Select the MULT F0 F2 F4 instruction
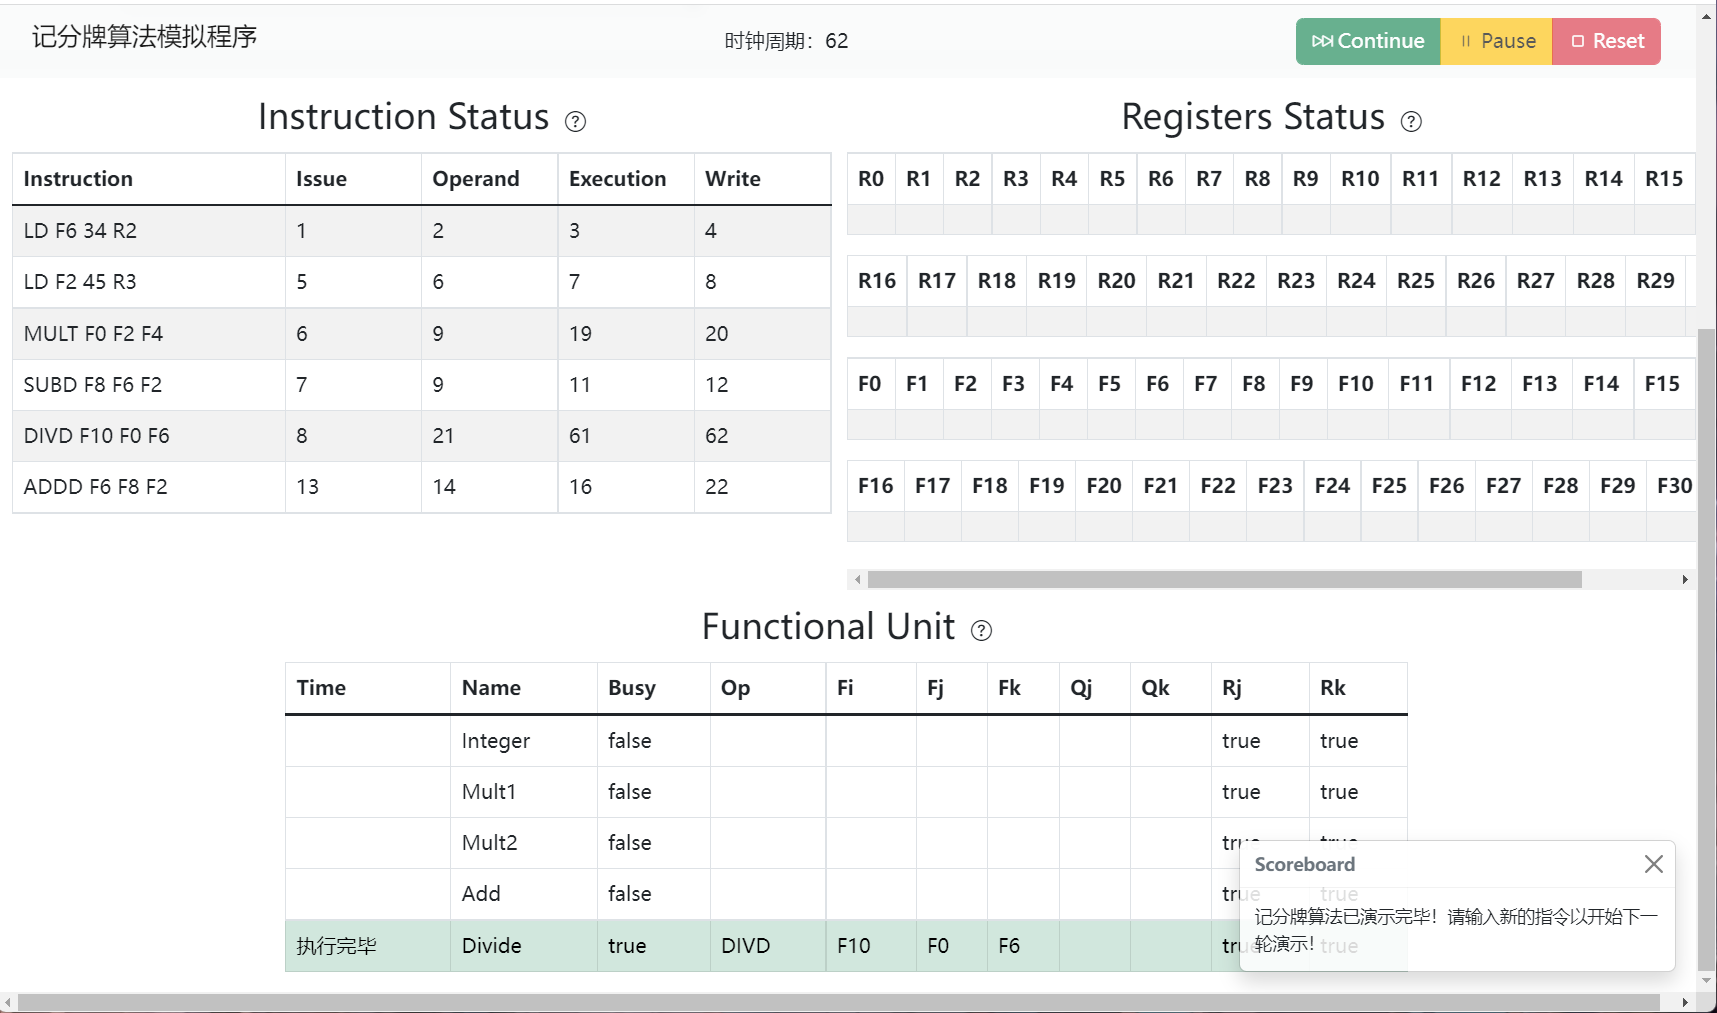The image size is (1717, 1013). click(x=93, y=334)
